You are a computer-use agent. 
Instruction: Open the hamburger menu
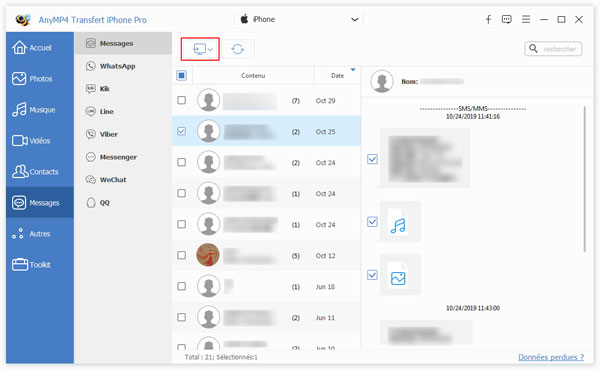(526, 19)
